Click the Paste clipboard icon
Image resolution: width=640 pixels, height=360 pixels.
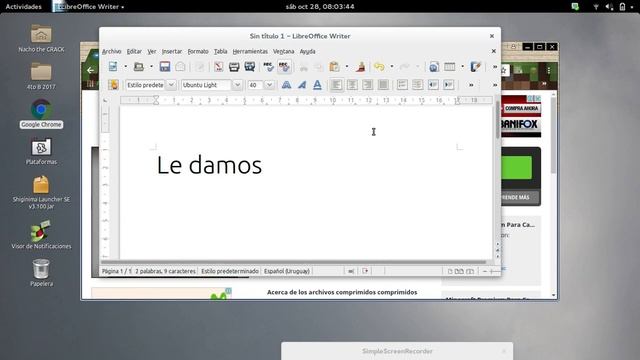[x=334, y=67]
